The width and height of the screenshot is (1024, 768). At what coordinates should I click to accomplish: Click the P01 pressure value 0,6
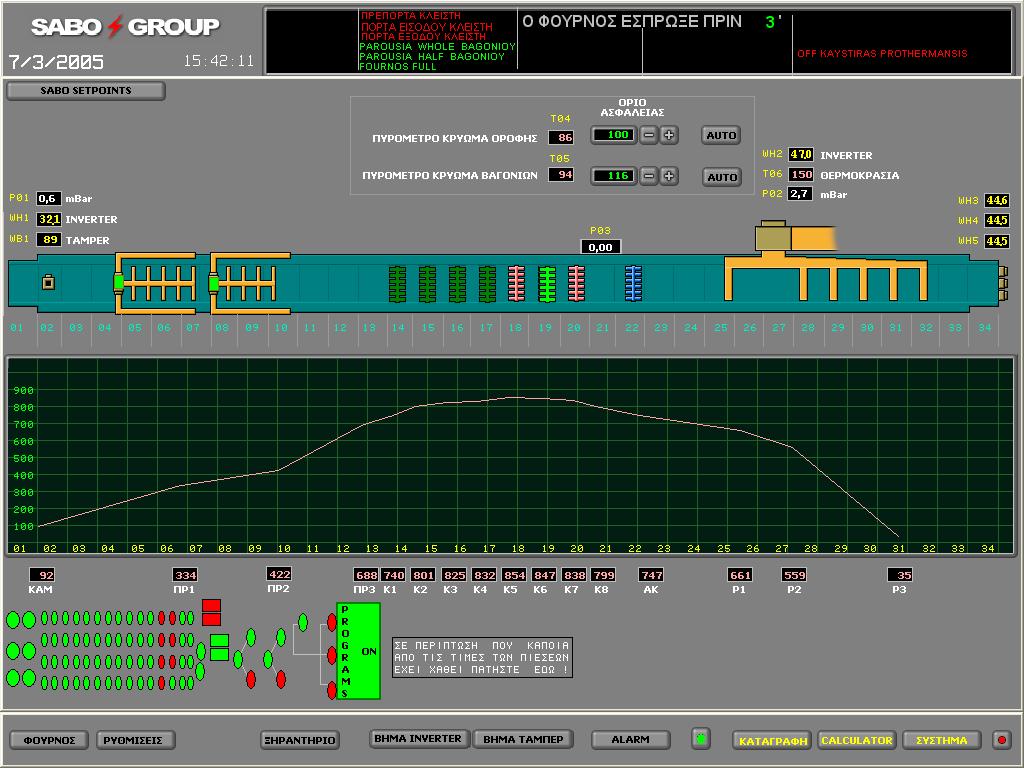tap(49, 199)
